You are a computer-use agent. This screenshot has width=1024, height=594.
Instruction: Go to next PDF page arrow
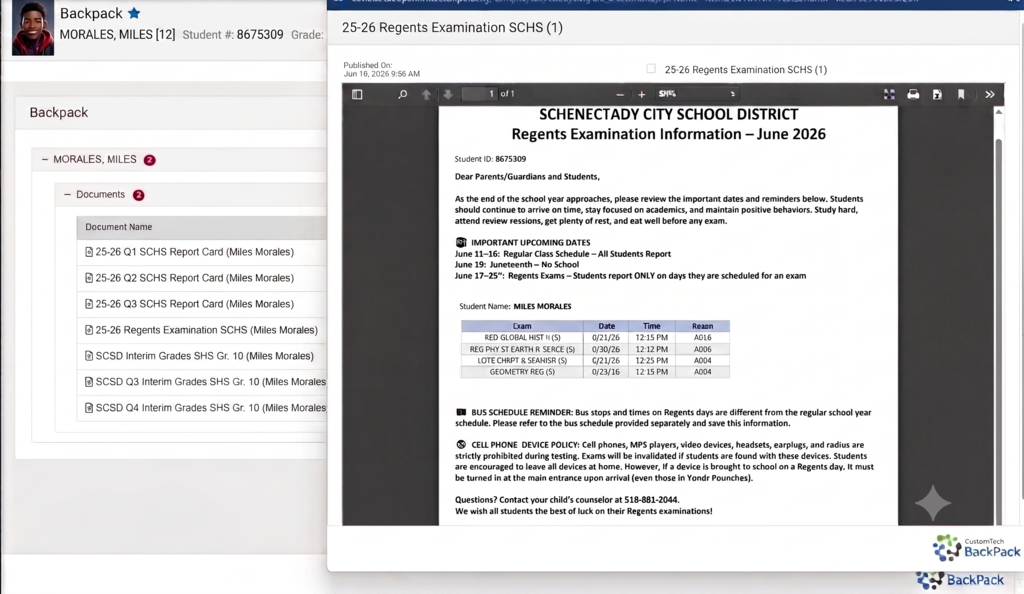point(448,94)
